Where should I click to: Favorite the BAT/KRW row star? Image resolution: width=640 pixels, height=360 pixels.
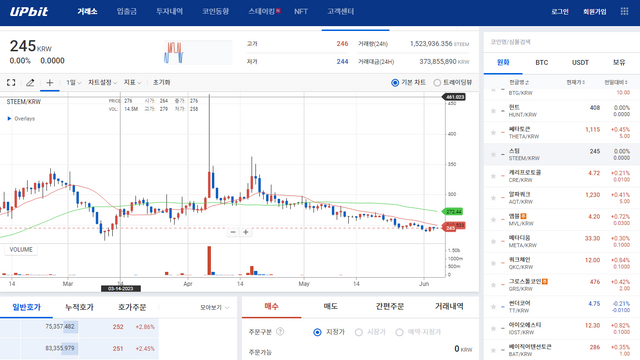tap(493, 350)
